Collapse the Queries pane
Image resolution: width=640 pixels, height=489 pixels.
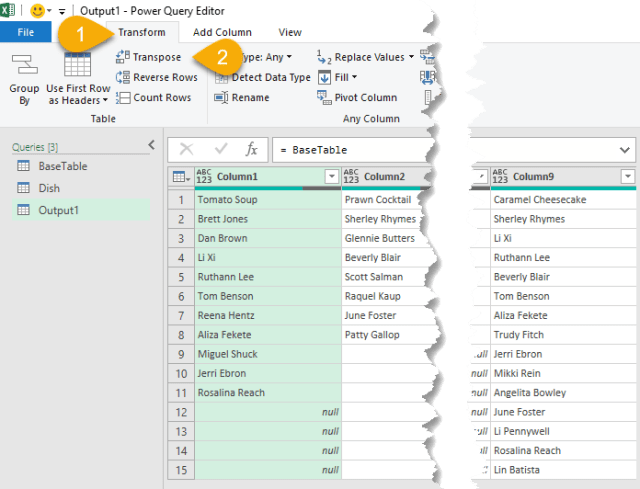[152, 144]
